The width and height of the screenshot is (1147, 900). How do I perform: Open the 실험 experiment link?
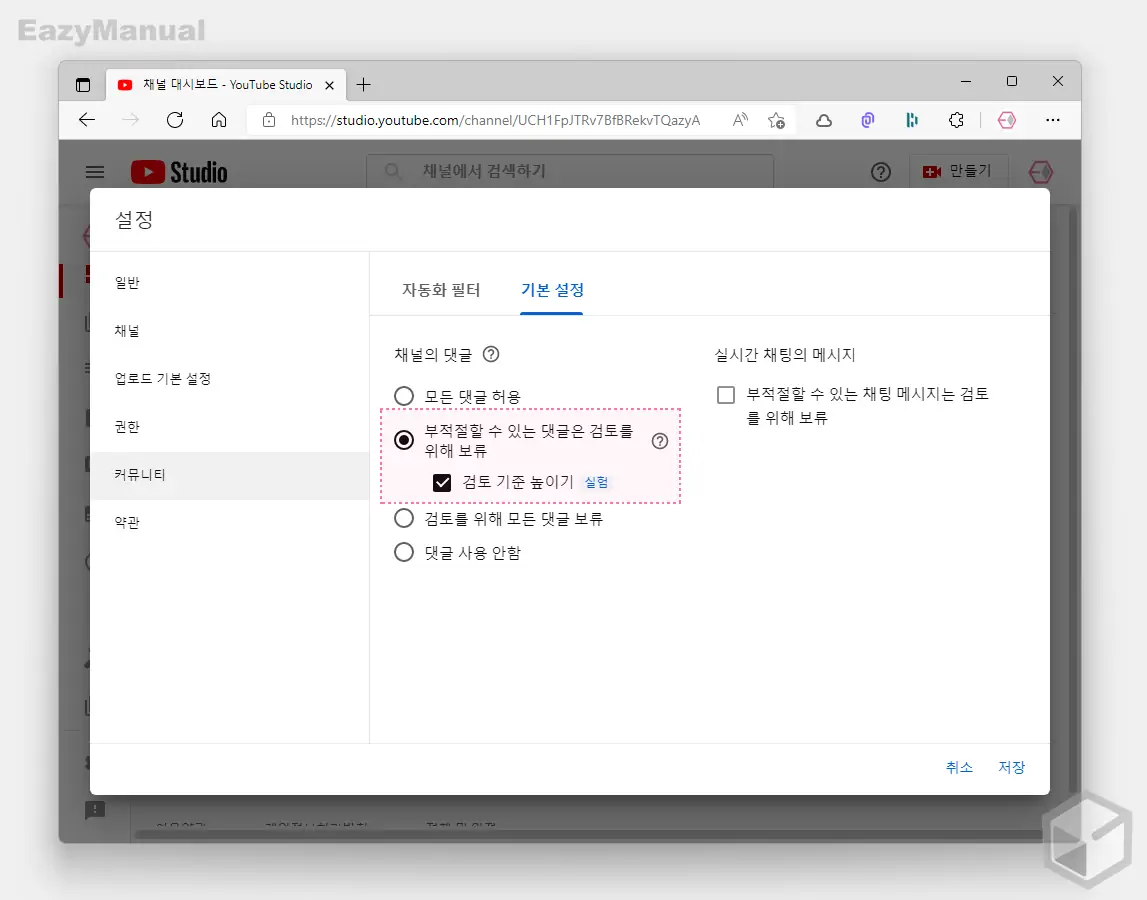[598, 482]
